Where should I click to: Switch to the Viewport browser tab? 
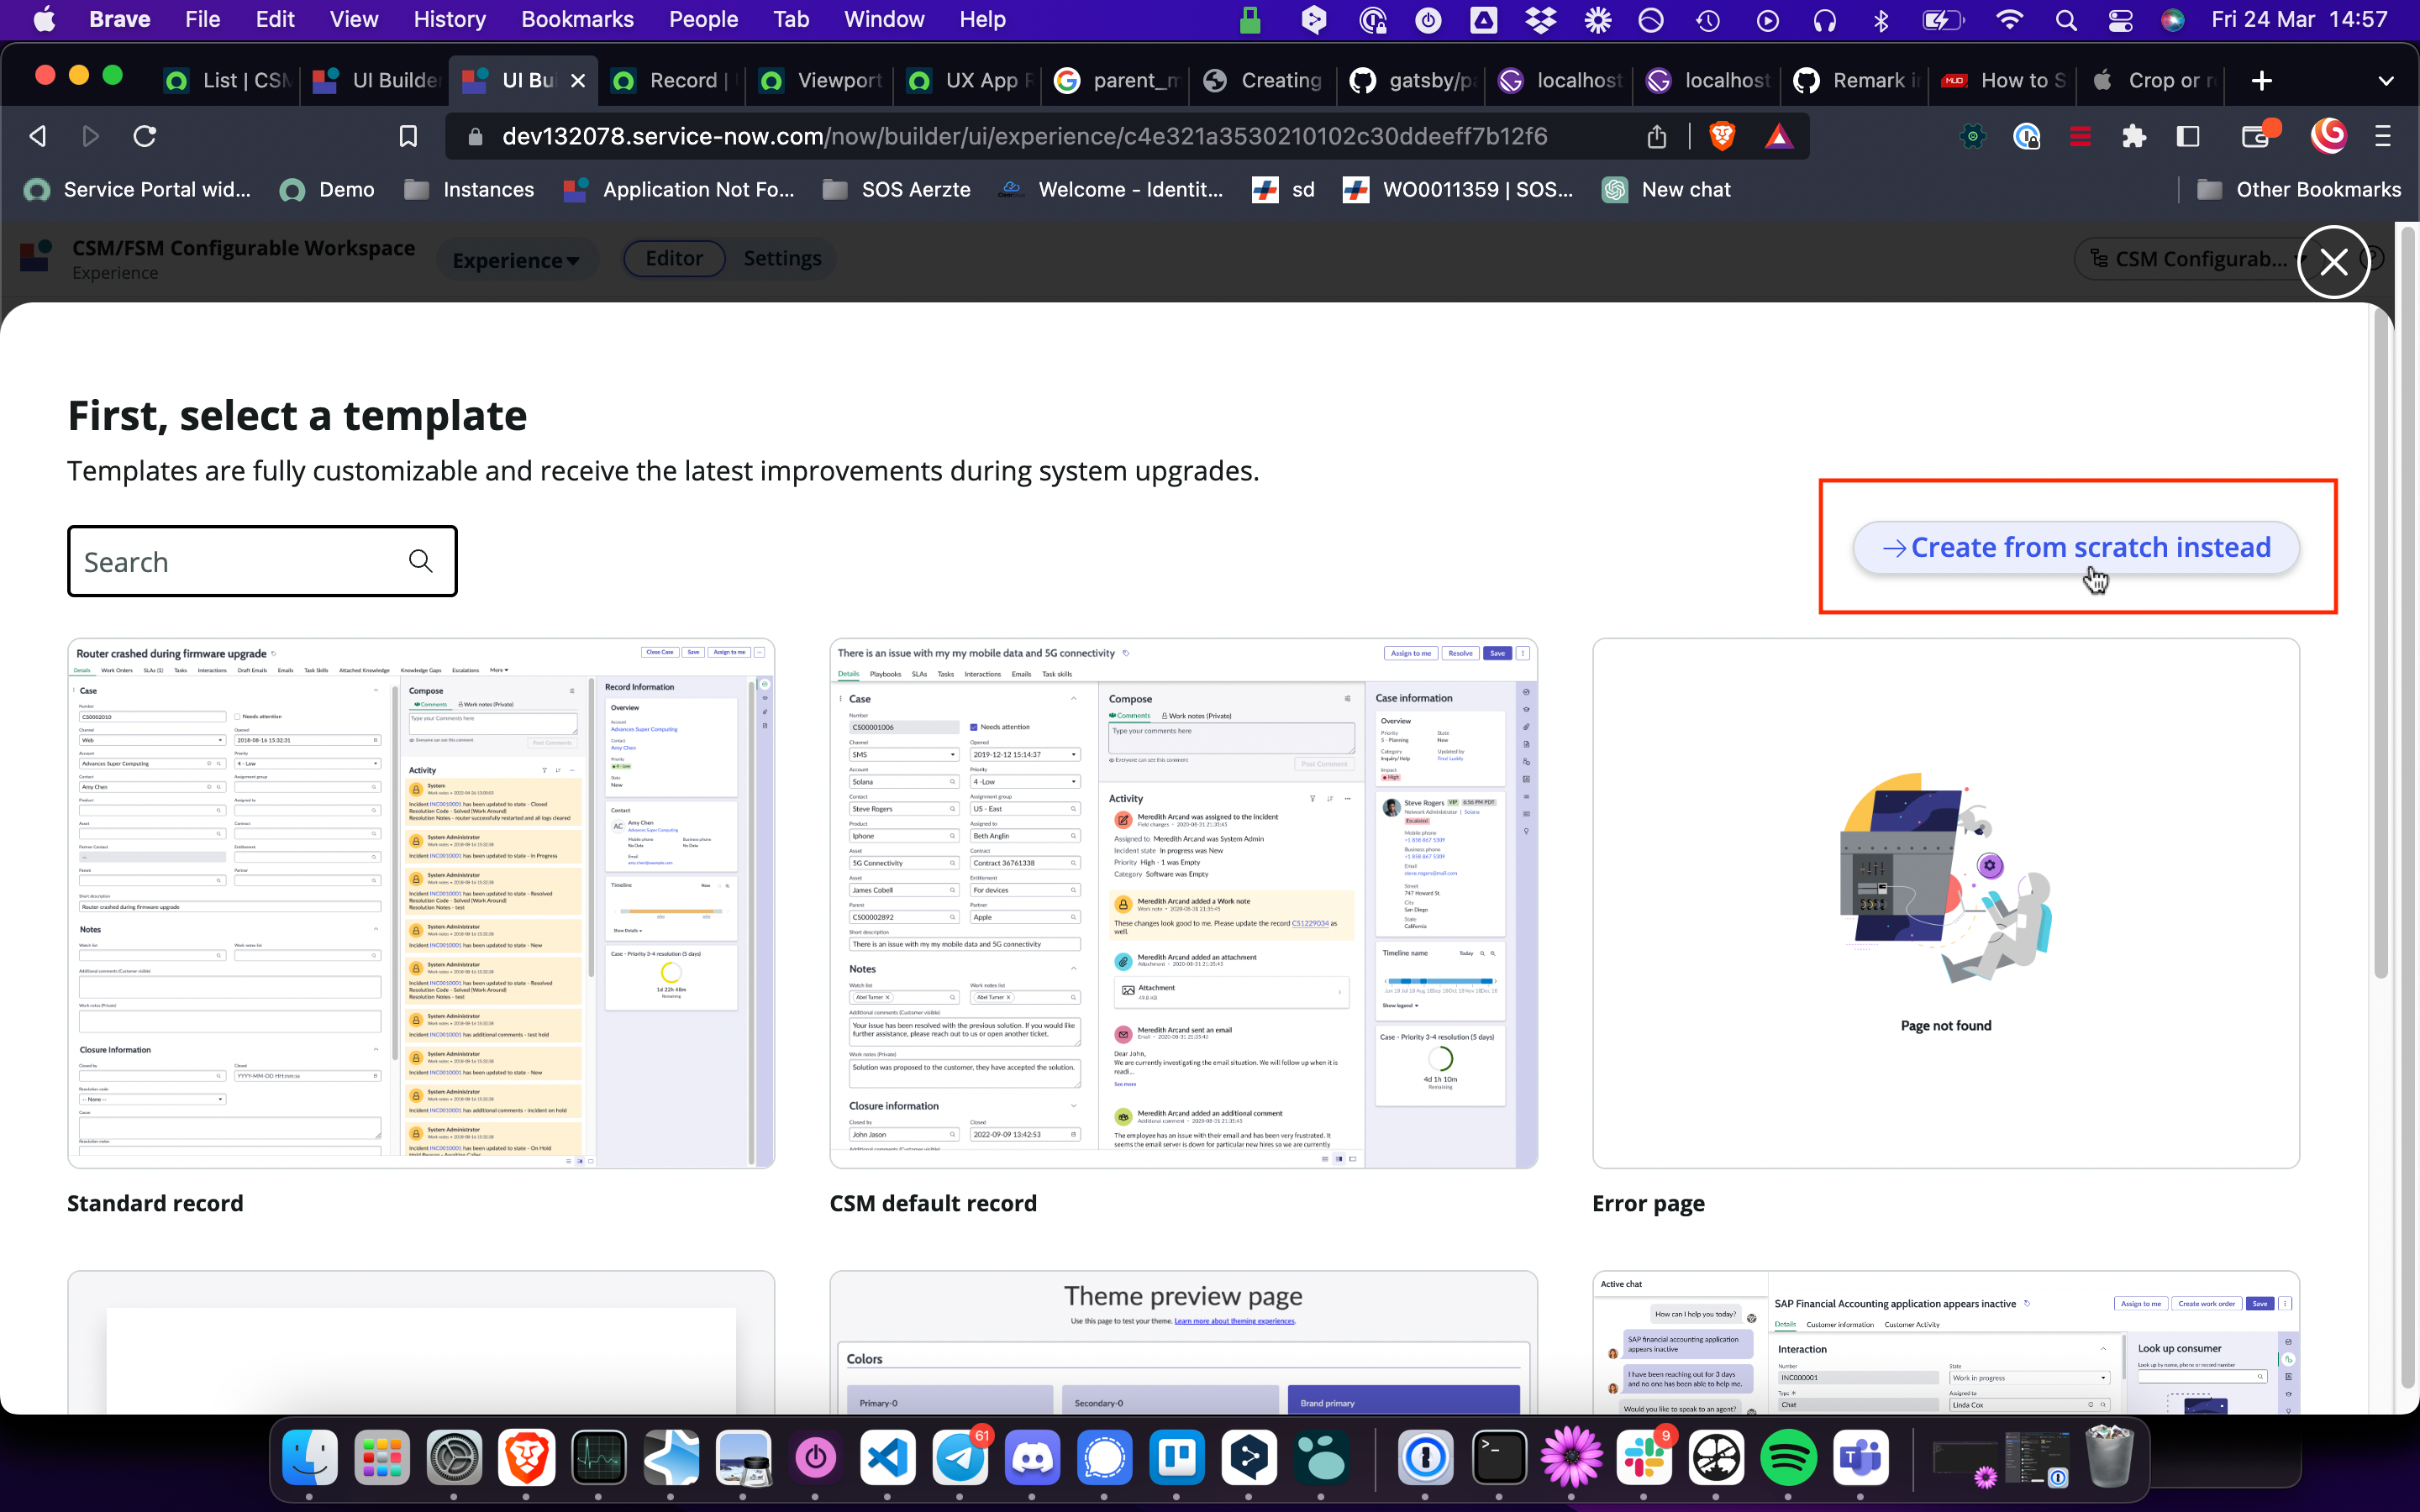coord(820,81)
